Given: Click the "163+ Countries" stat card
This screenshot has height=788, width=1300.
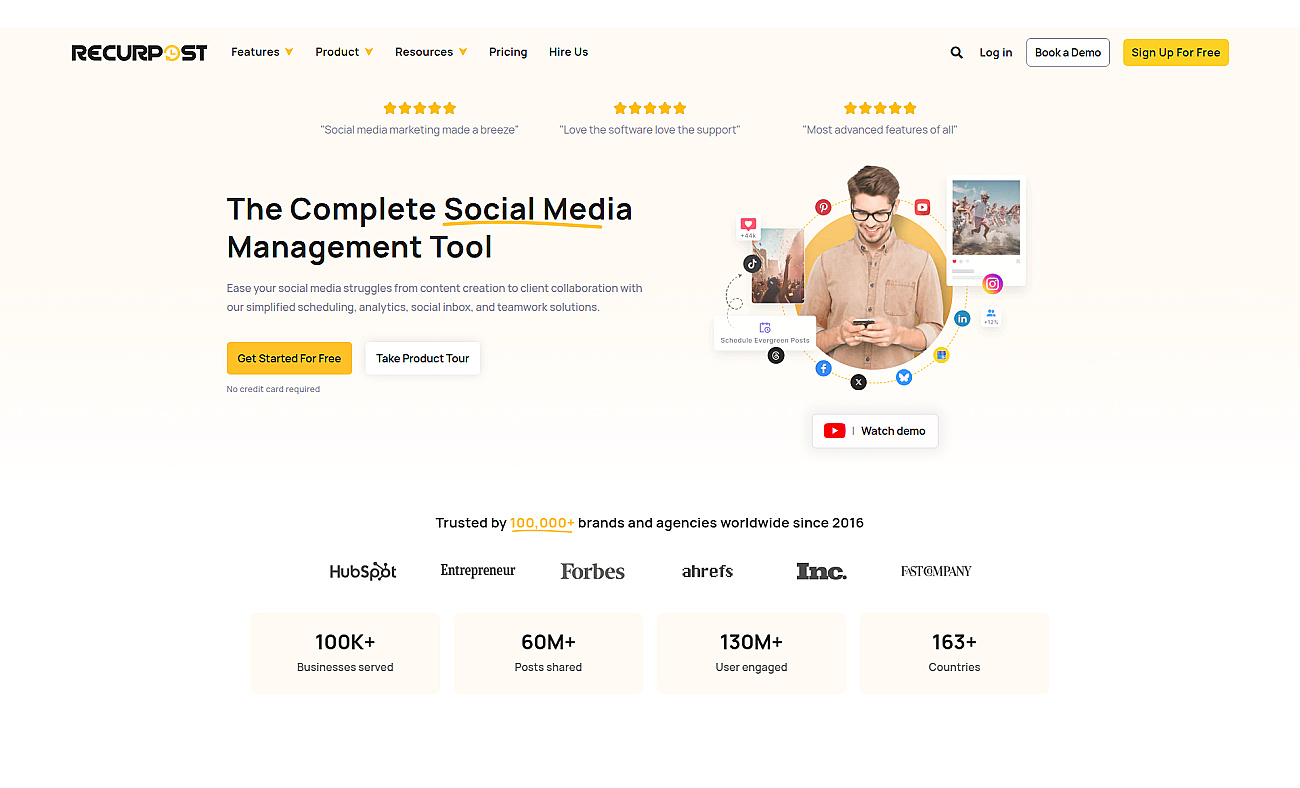Looking at the screenshot, I should pyautogui.click(x=954, y=653).
